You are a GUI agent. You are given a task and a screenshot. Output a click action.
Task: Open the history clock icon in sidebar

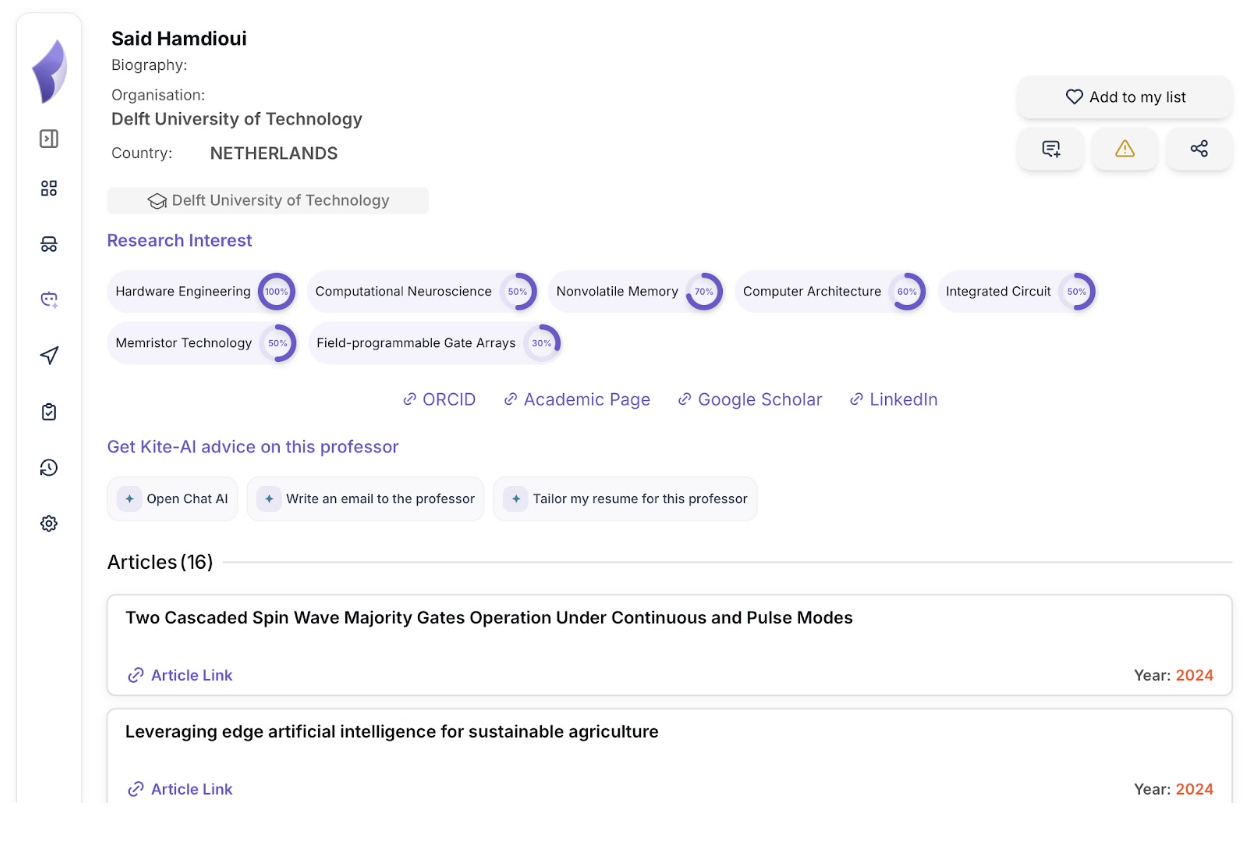pos(49,468)
